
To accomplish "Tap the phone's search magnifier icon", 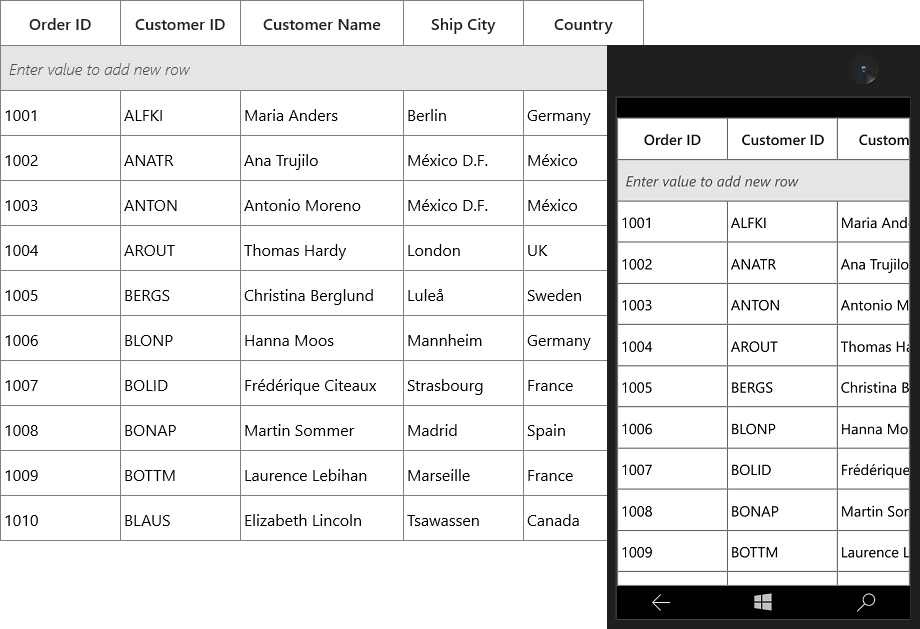I will 866,602.
